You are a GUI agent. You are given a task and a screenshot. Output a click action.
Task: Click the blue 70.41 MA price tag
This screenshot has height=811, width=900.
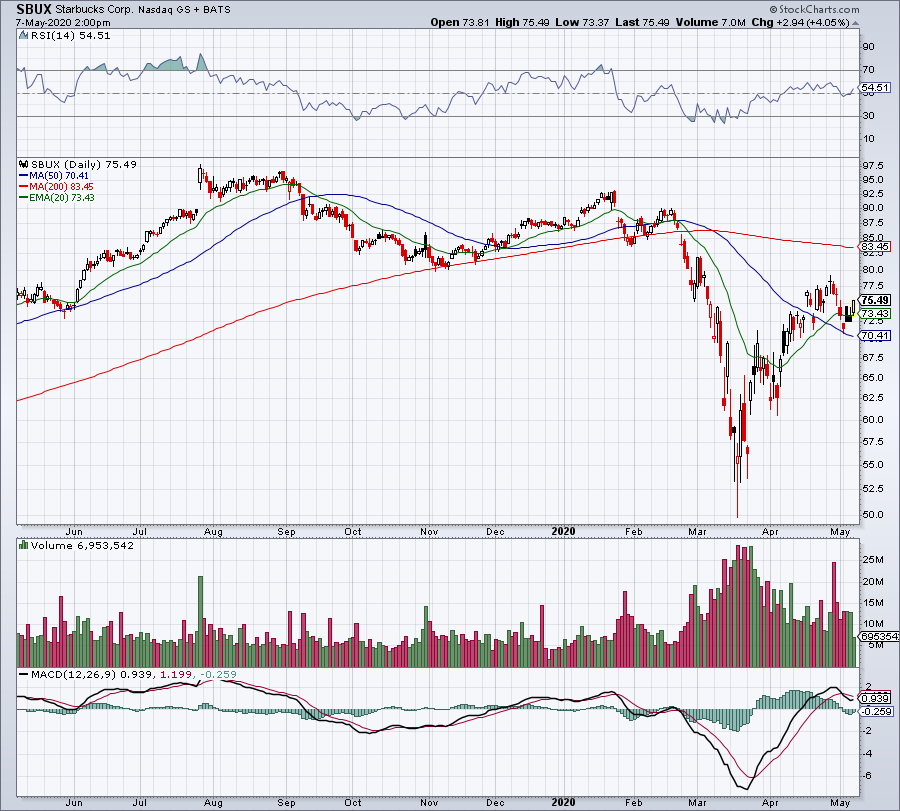875,336
